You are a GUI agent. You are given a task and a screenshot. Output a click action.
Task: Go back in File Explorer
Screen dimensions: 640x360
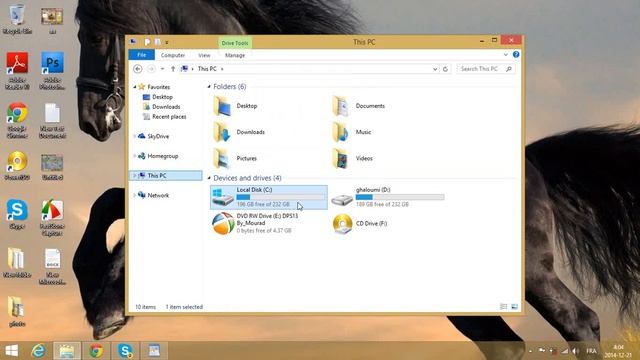138,69
